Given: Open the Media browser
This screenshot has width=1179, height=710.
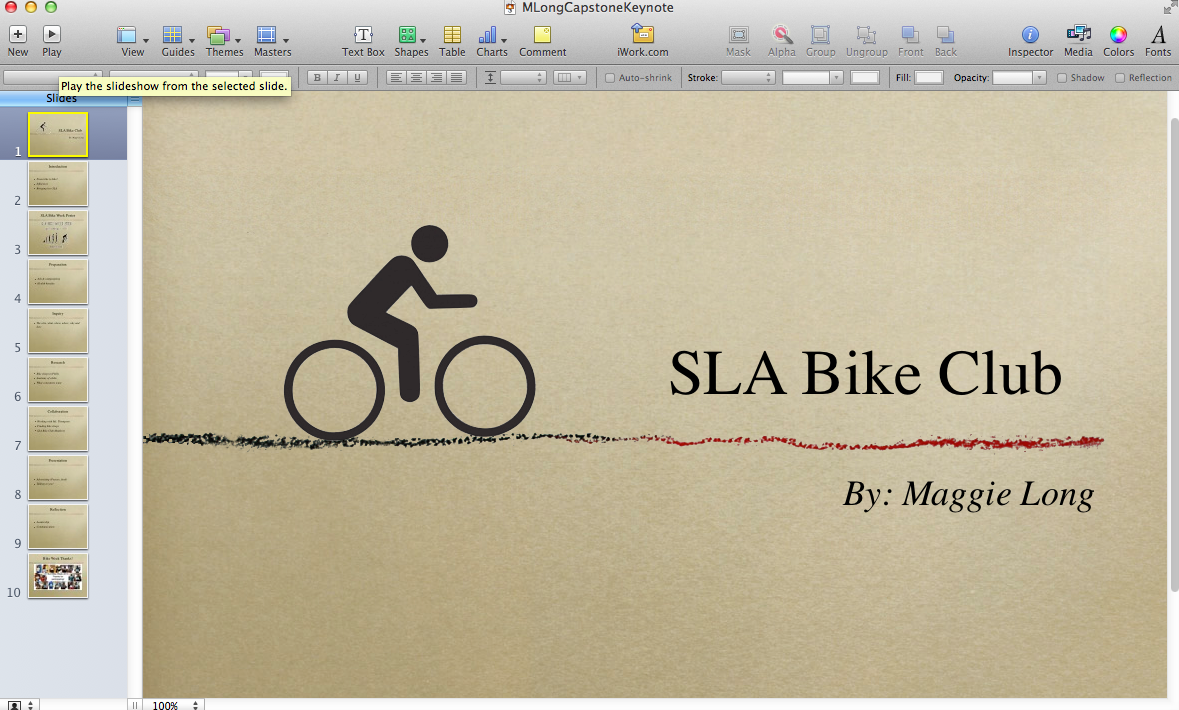Looking at the screenshot, I should 1078,36.
